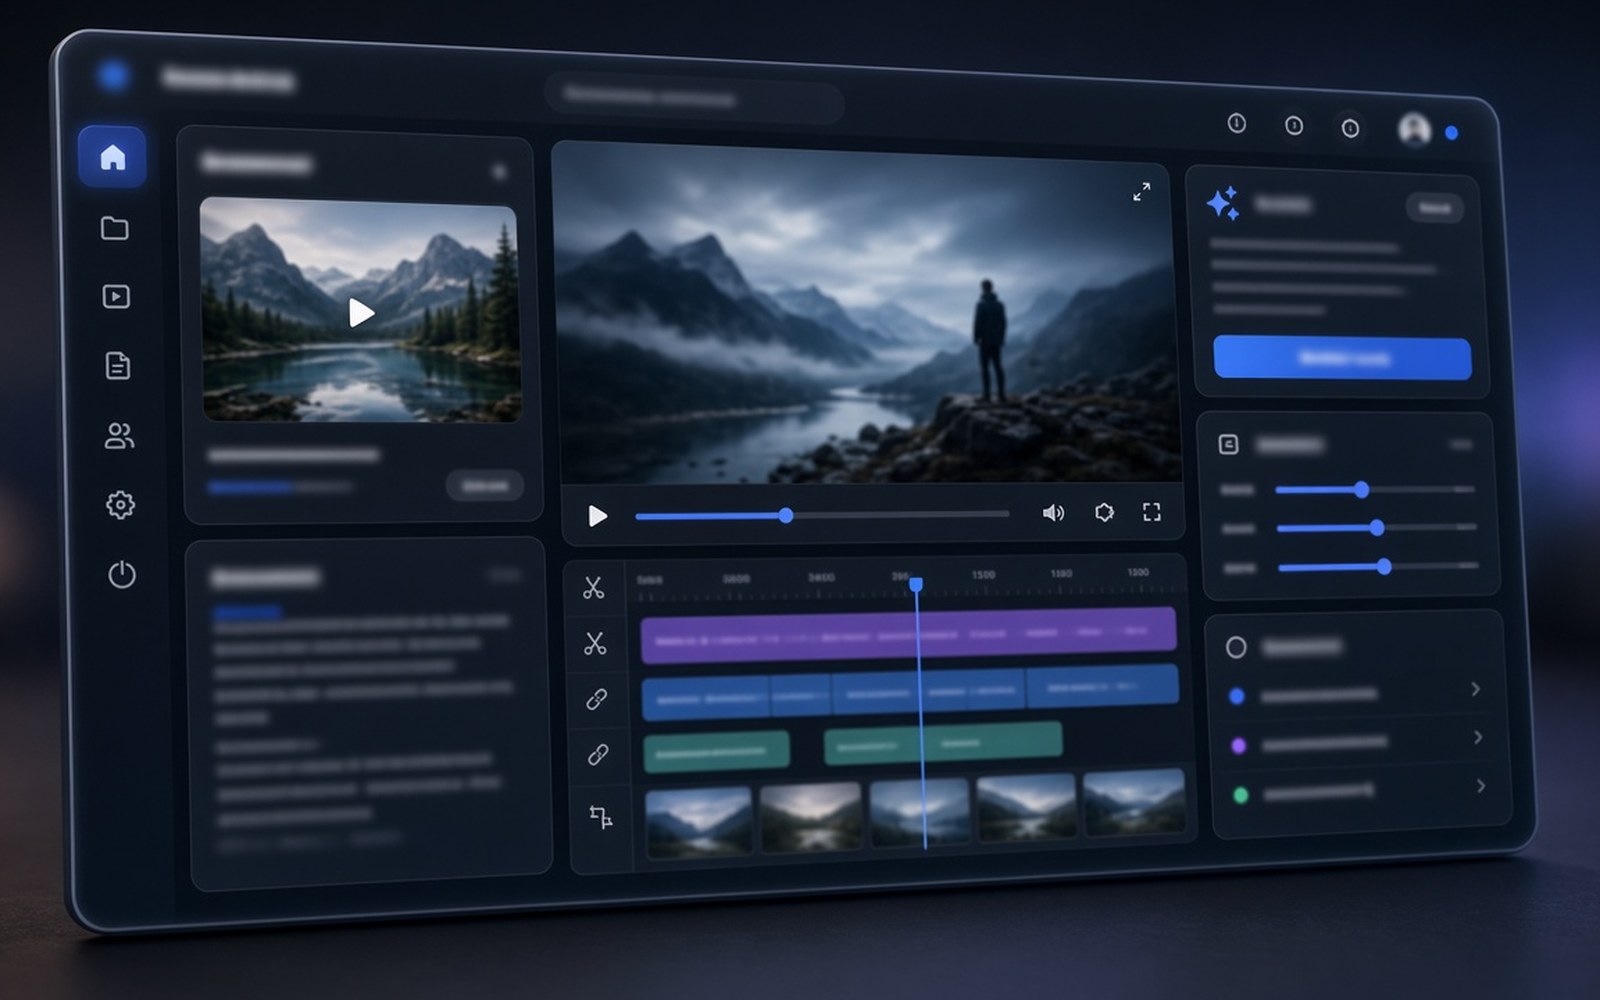Toggle the circle icon heading the dotted list panel
The image size is (1600, 1000).
tap(1236, 647)
